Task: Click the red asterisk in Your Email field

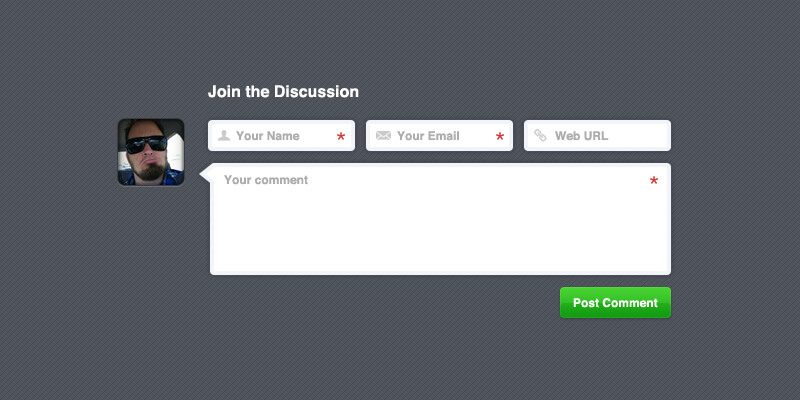Action: click(500, 137)
